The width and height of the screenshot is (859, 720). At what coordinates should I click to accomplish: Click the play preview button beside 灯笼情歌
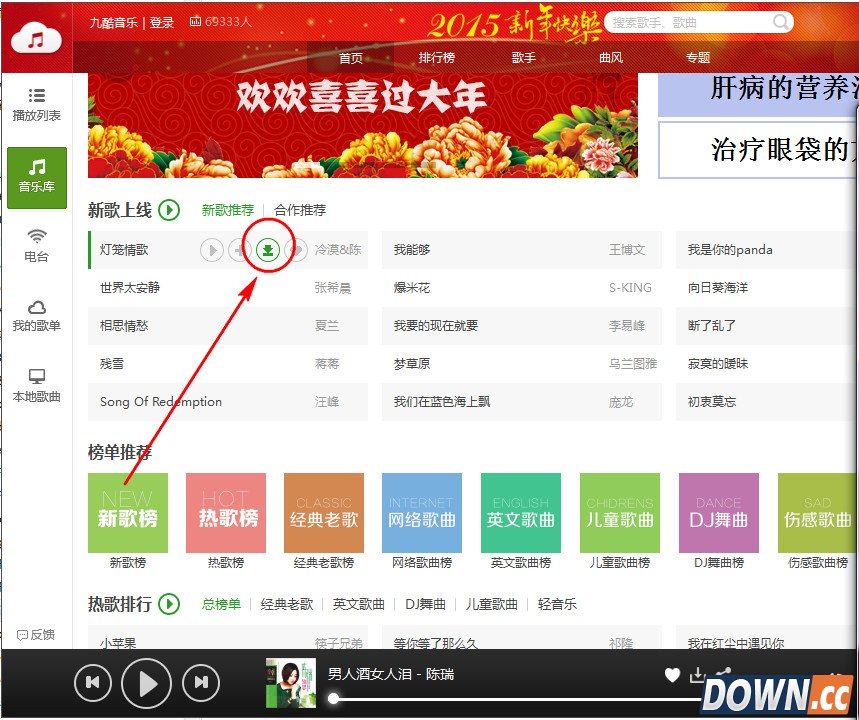(211, 250)
